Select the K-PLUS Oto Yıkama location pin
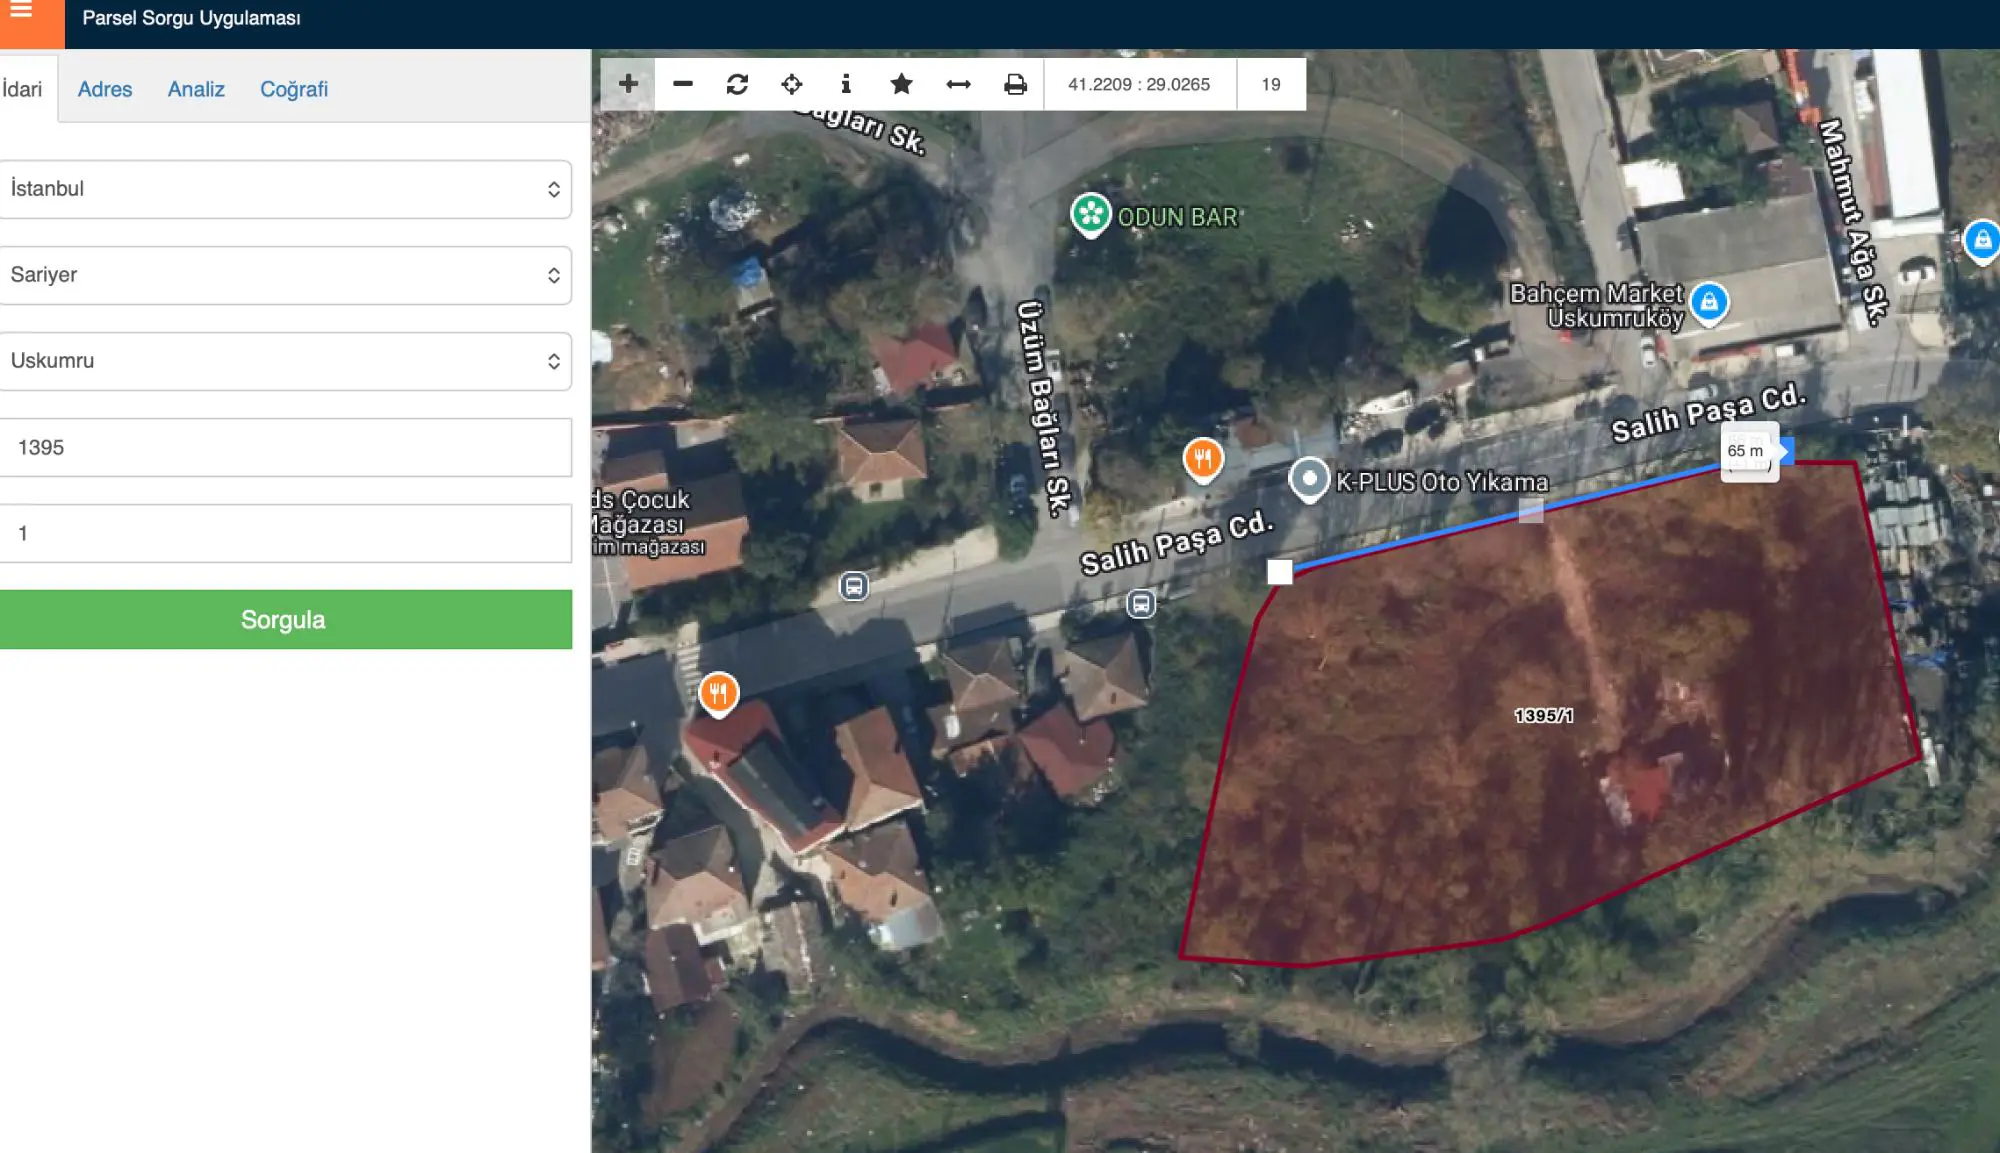 coord(1309,480)
